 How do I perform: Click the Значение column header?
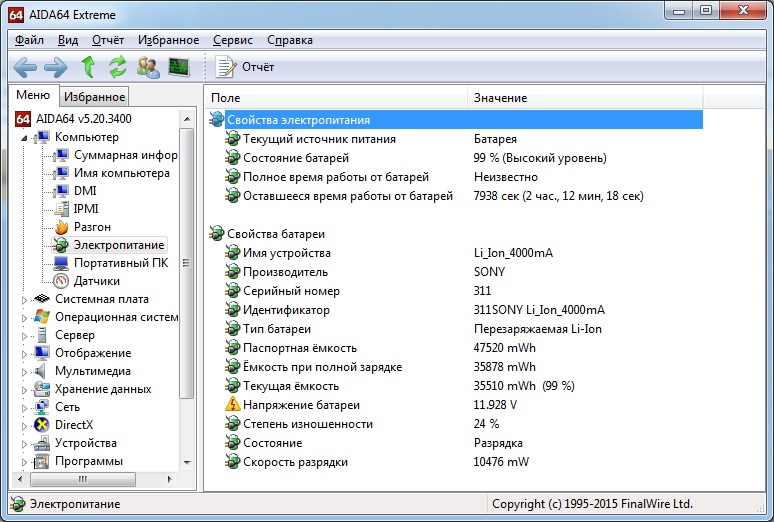point(585,98)
